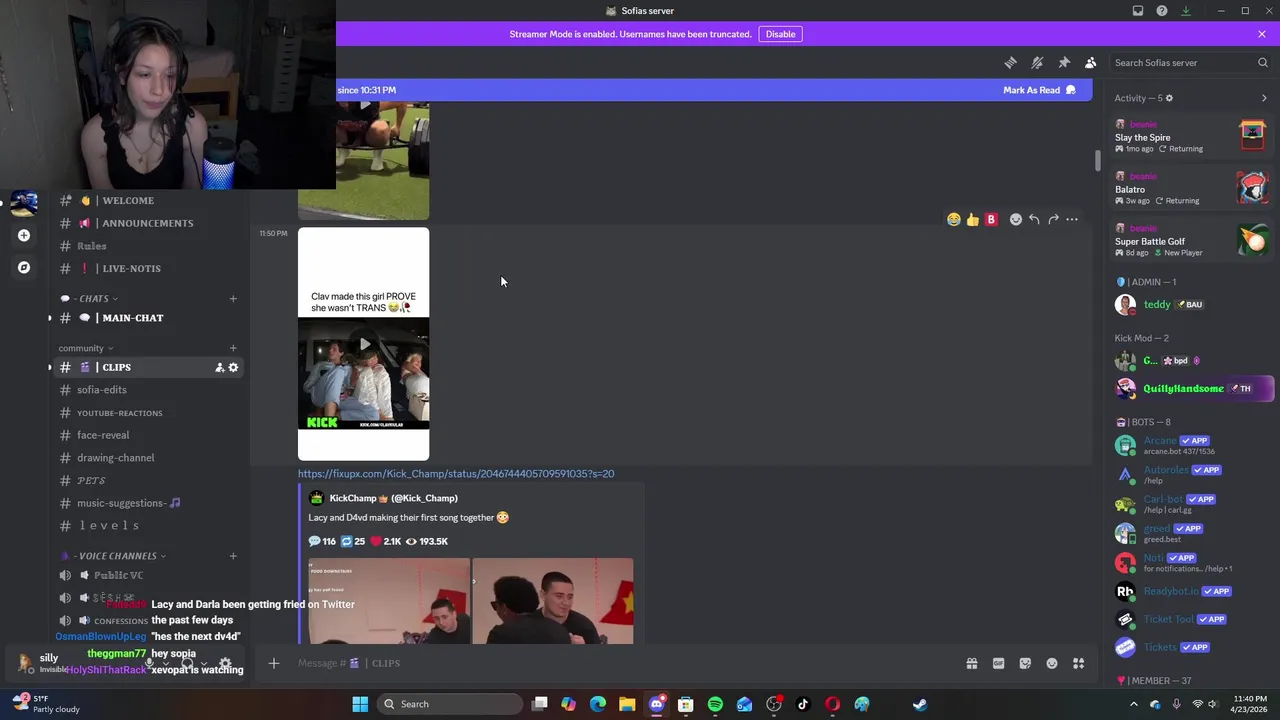Open Slay the Spire activity card
This screenshot has width=1280, height=720.
(x=1192, y=137)
